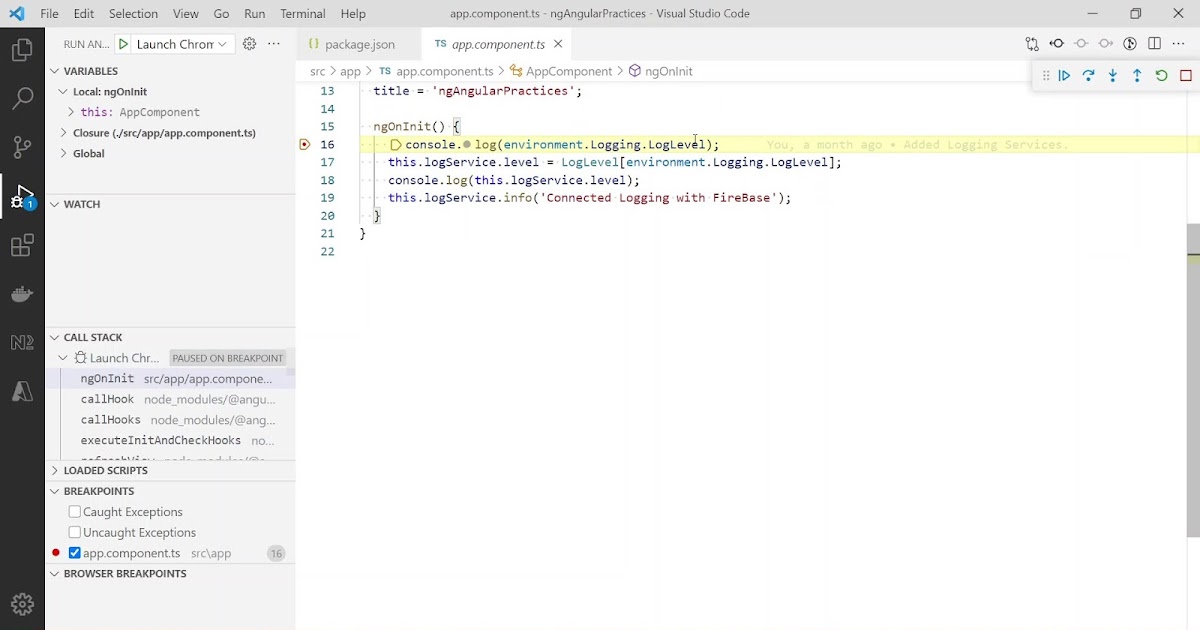Close the app.component.ts tab
This screenshot has width=1200, height=630.
pyautogui.click(x=558, y=44)
